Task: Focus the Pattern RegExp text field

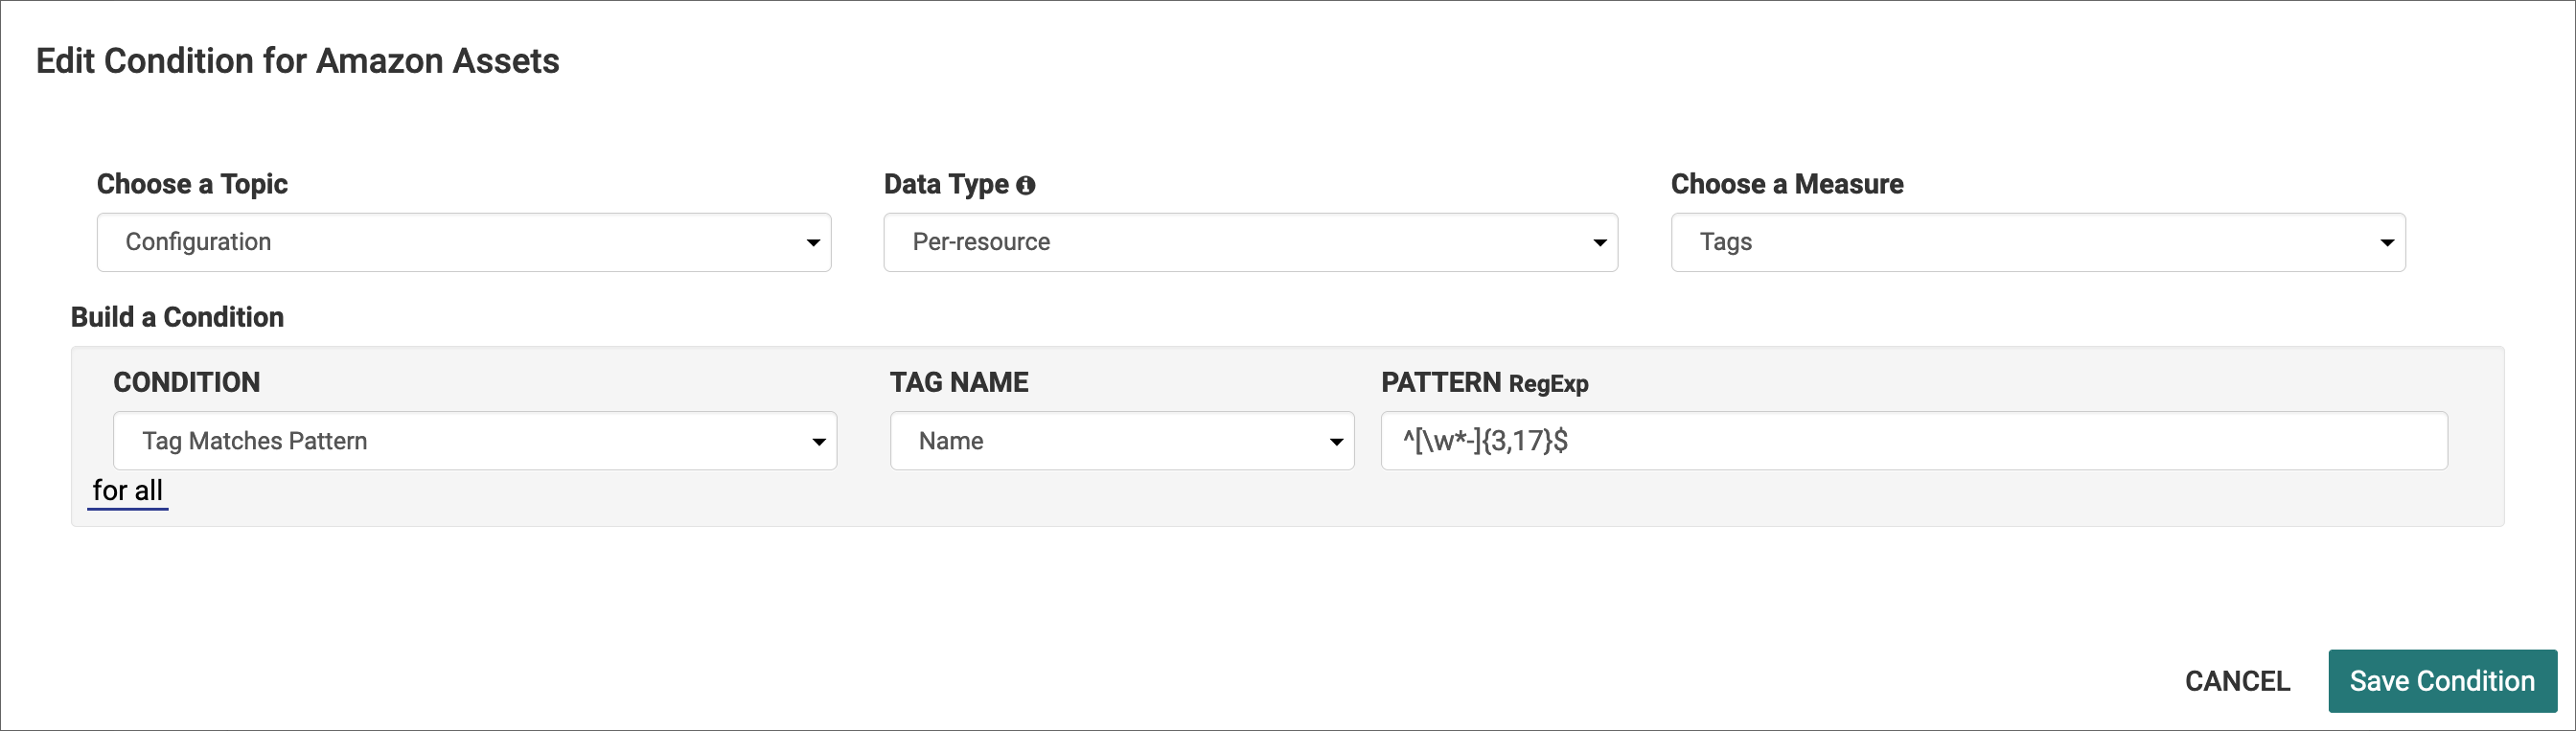Action: [1913, 441]
